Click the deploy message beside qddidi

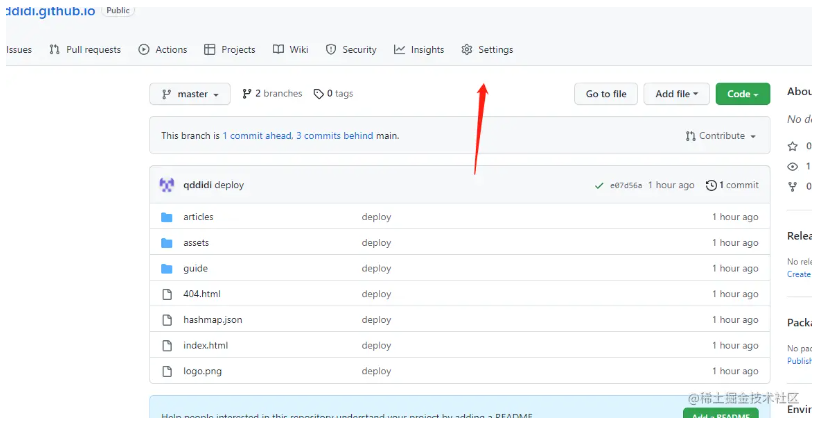click(x=229, y=185)
